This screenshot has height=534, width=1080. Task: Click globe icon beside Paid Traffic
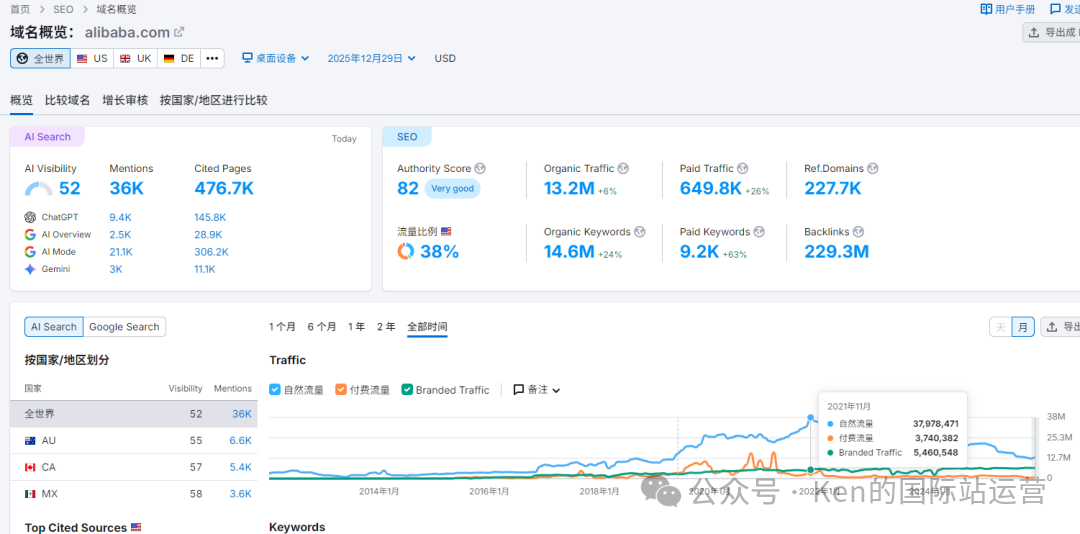742,168
